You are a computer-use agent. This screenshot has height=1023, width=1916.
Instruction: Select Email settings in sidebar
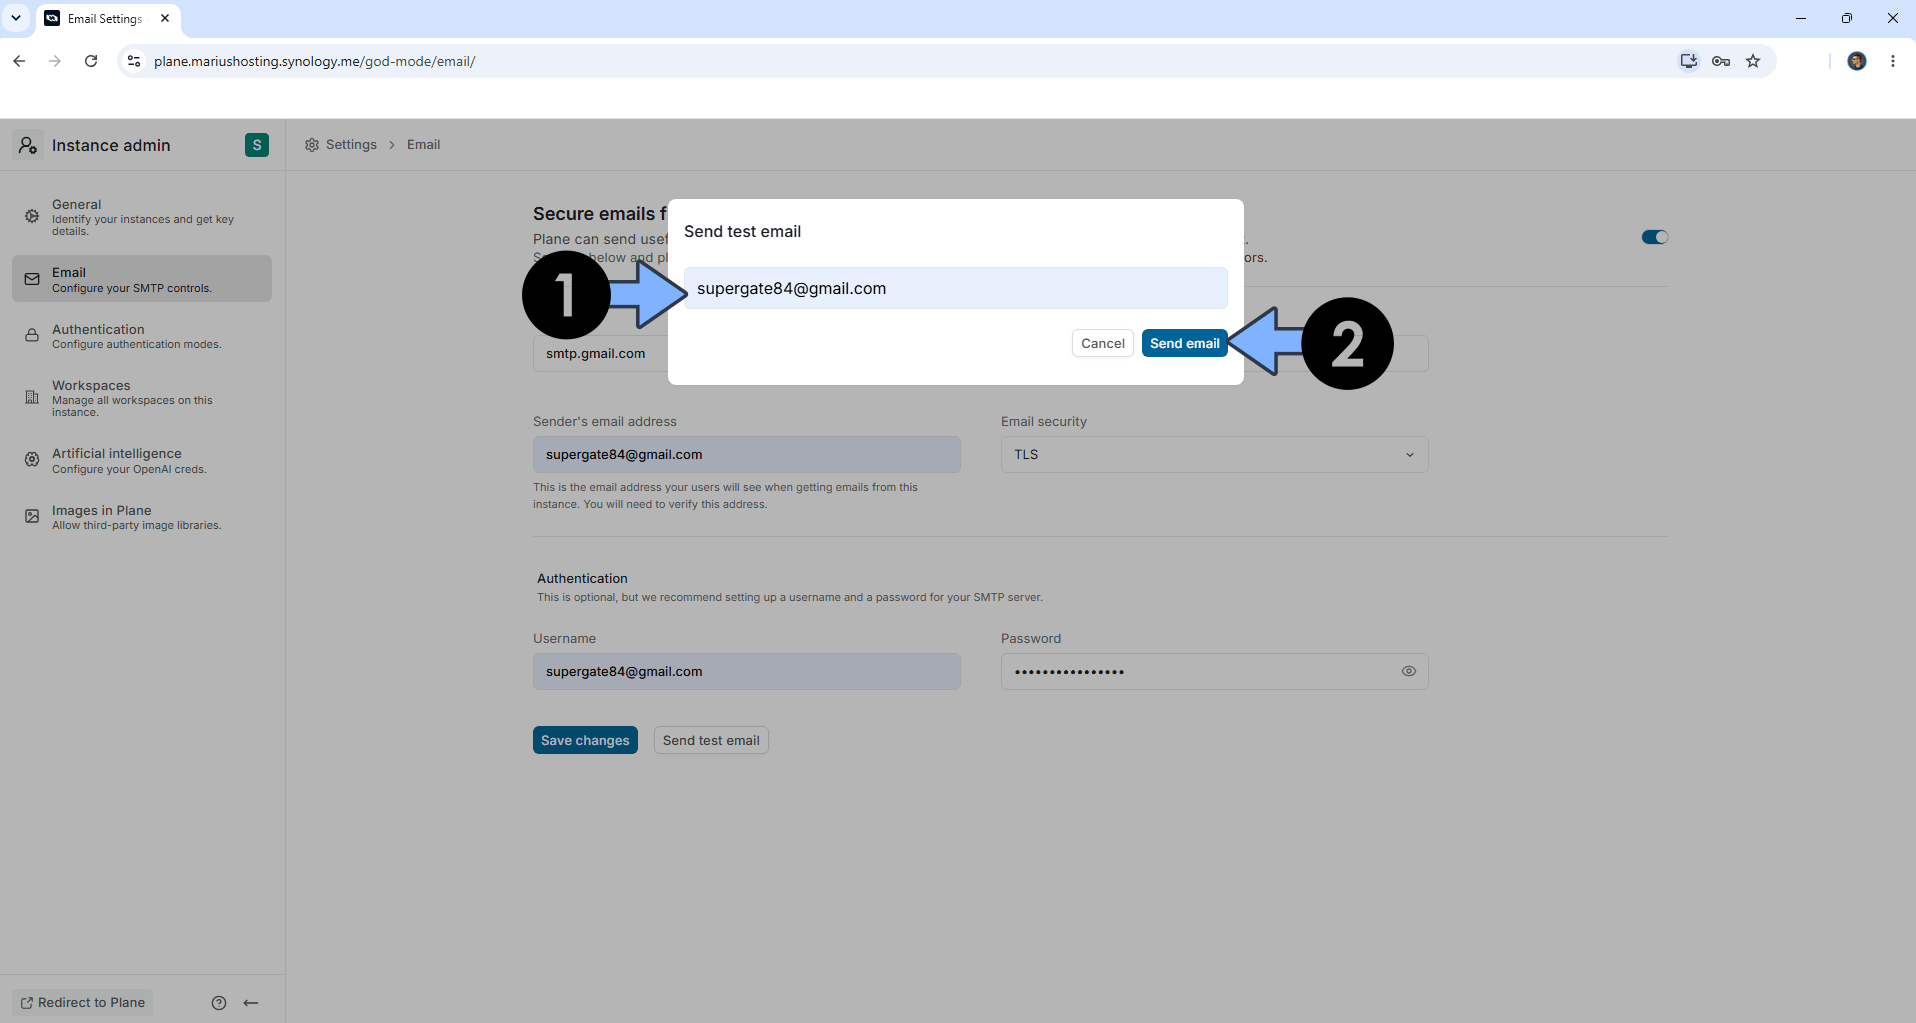pos(142,279)
